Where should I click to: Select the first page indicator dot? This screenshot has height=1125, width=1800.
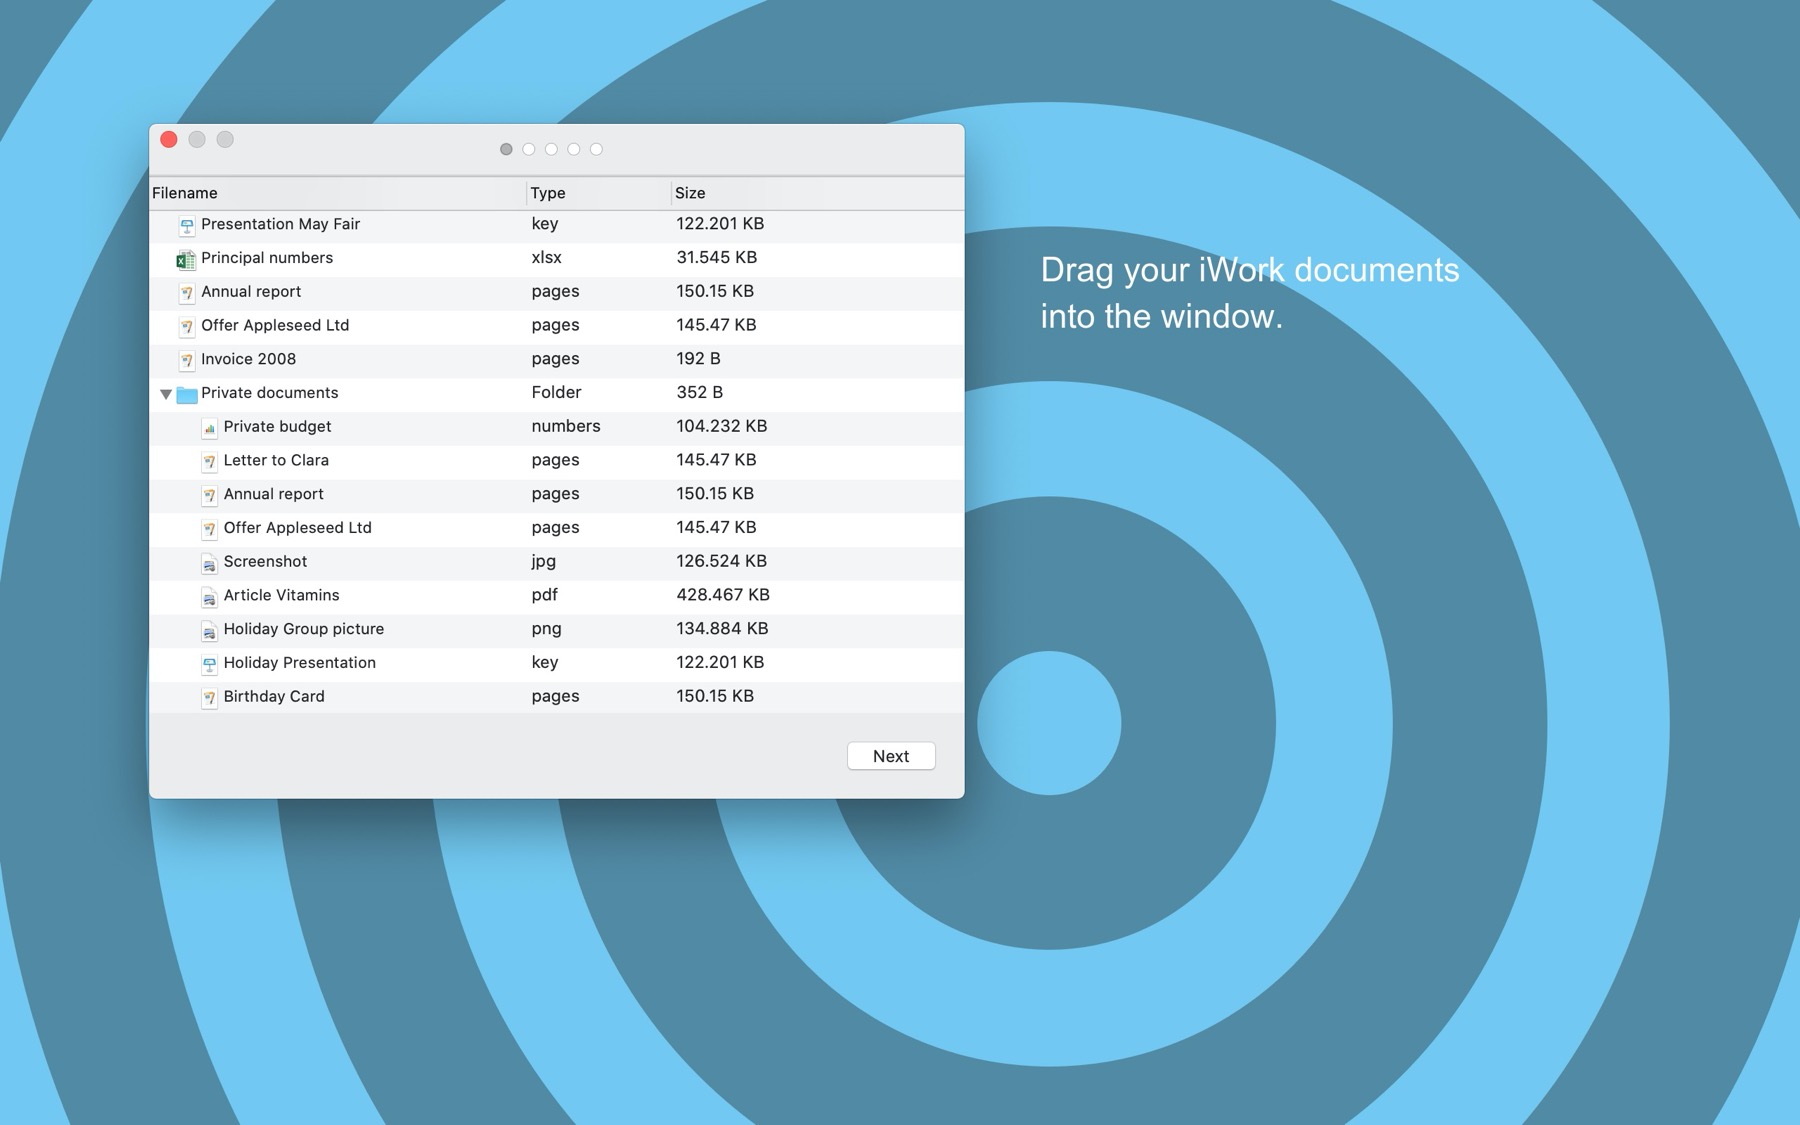pyautogui.click(x=505, y=148)
